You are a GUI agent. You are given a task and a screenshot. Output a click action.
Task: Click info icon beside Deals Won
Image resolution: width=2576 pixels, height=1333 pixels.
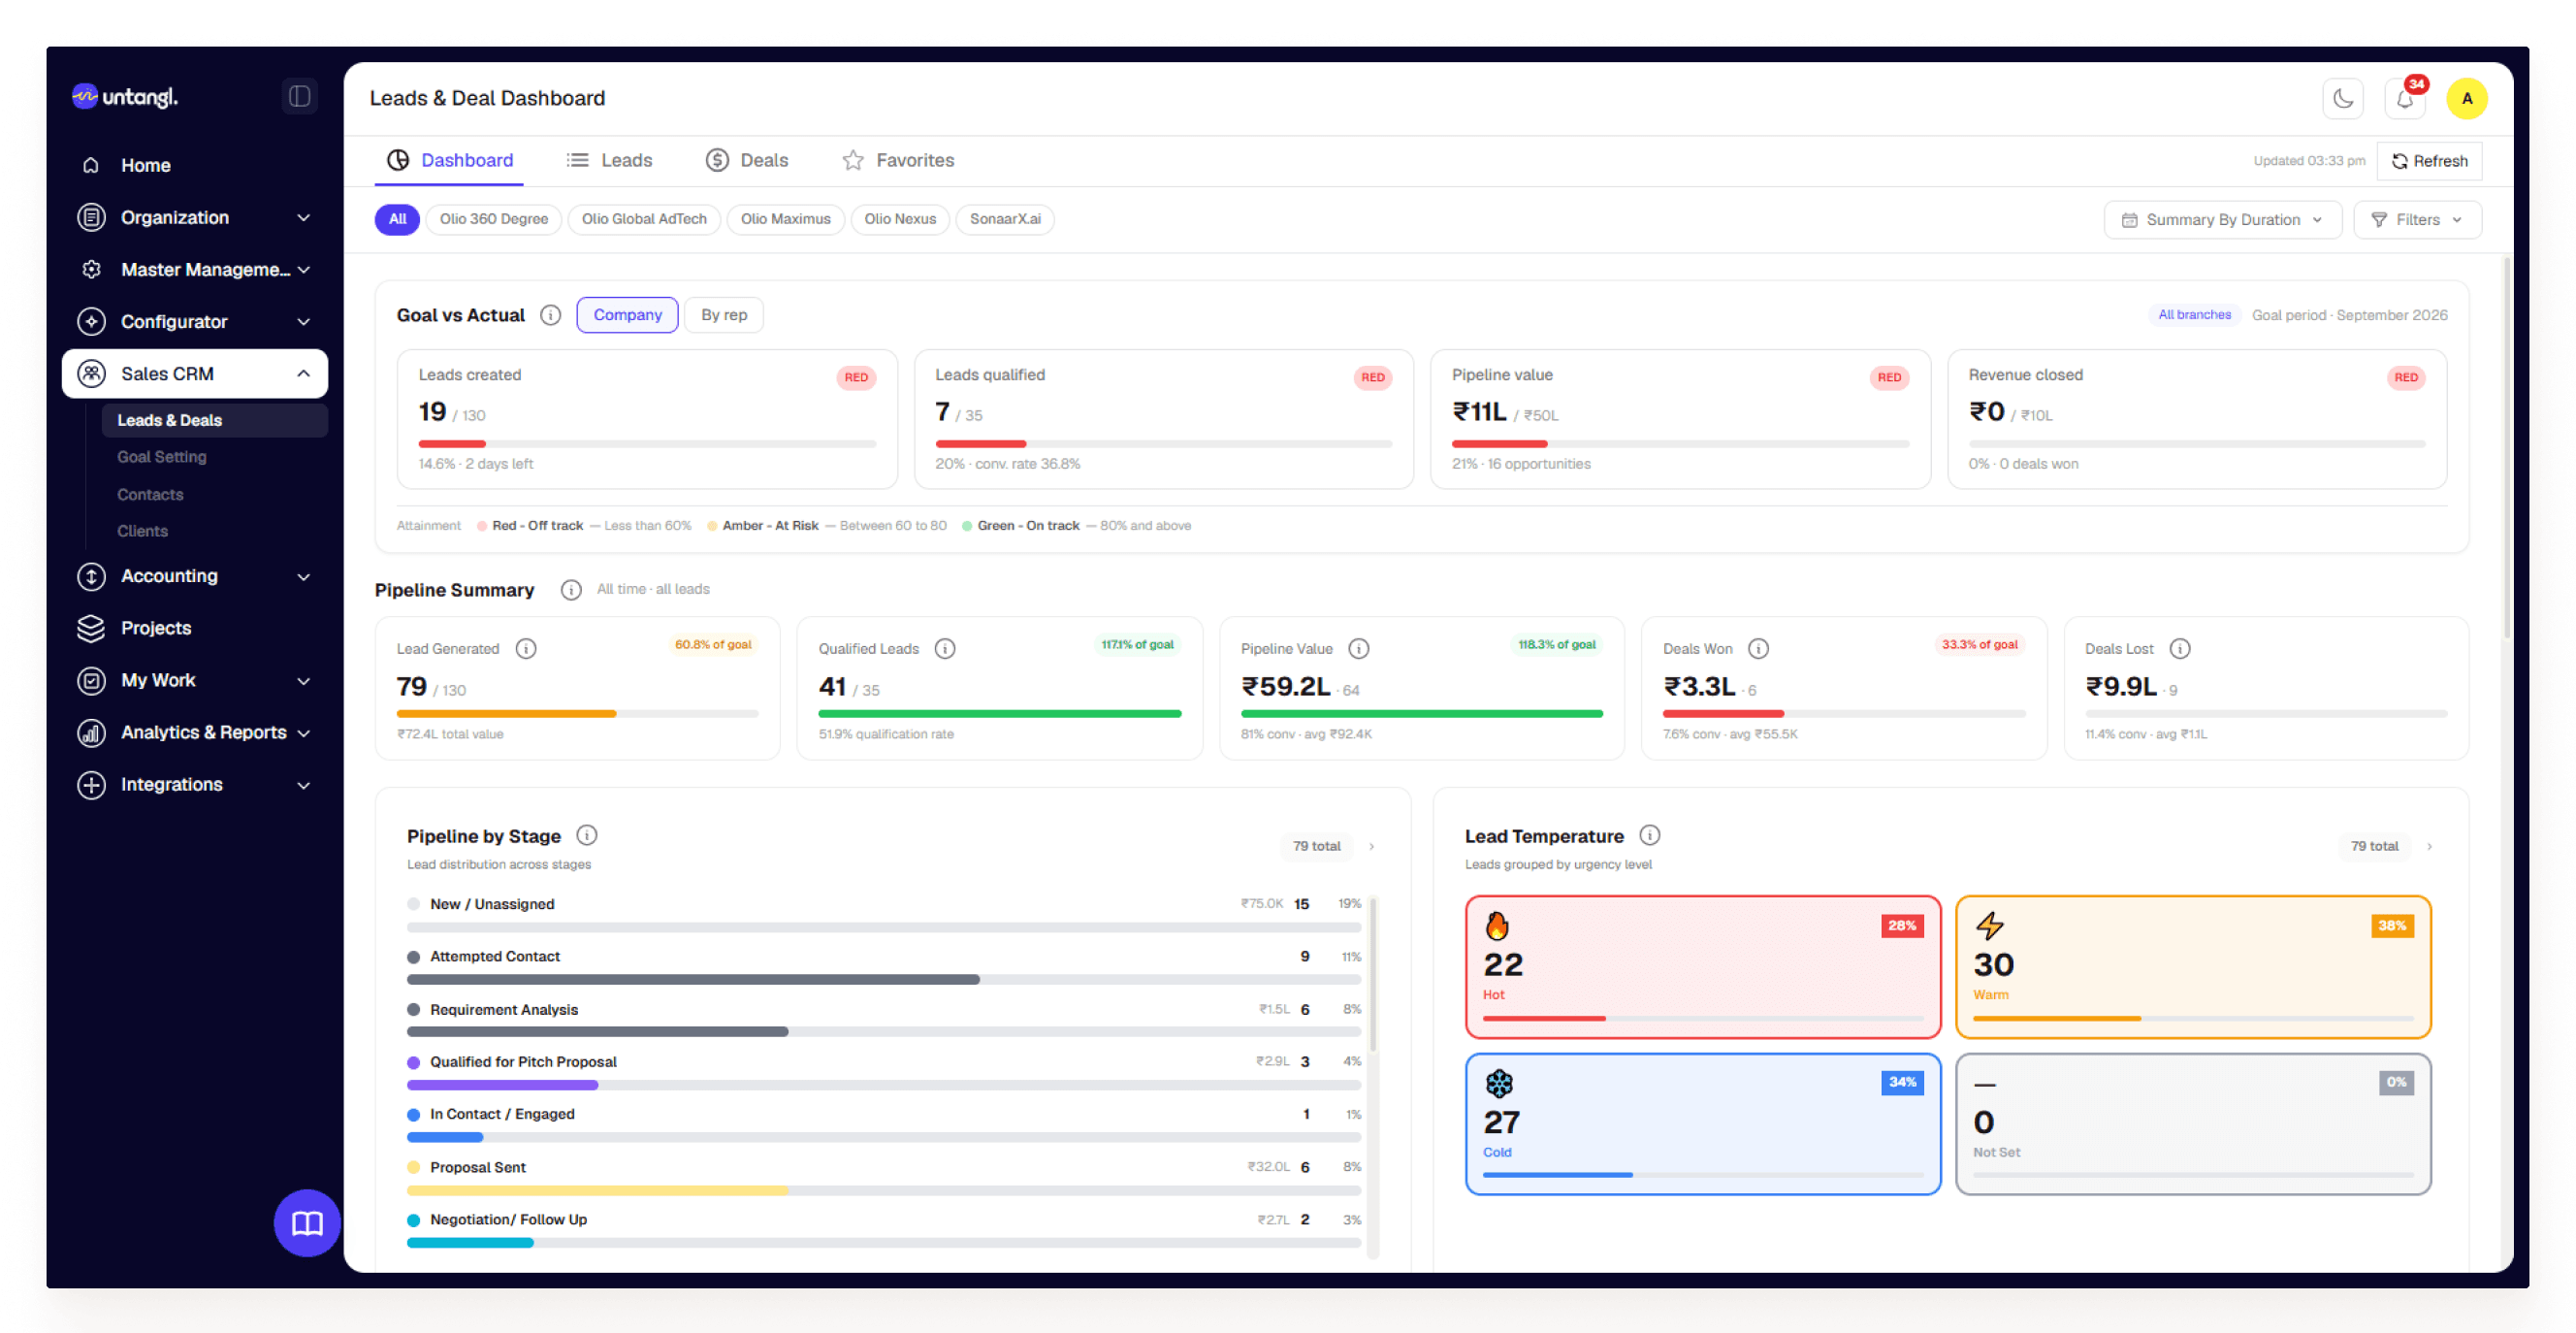pos(1759,649)
